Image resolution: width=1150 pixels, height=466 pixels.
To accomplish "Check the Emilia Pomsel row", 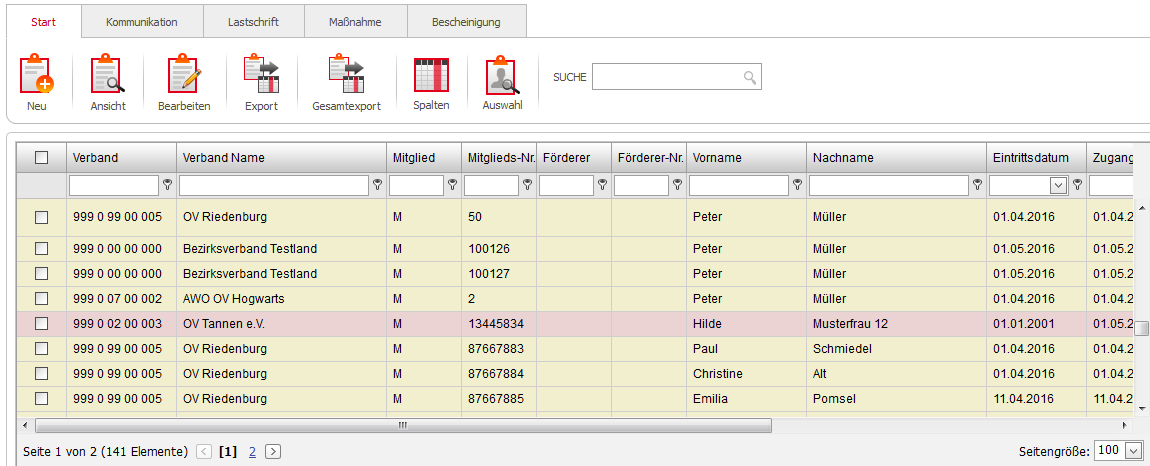I will 42,398.
